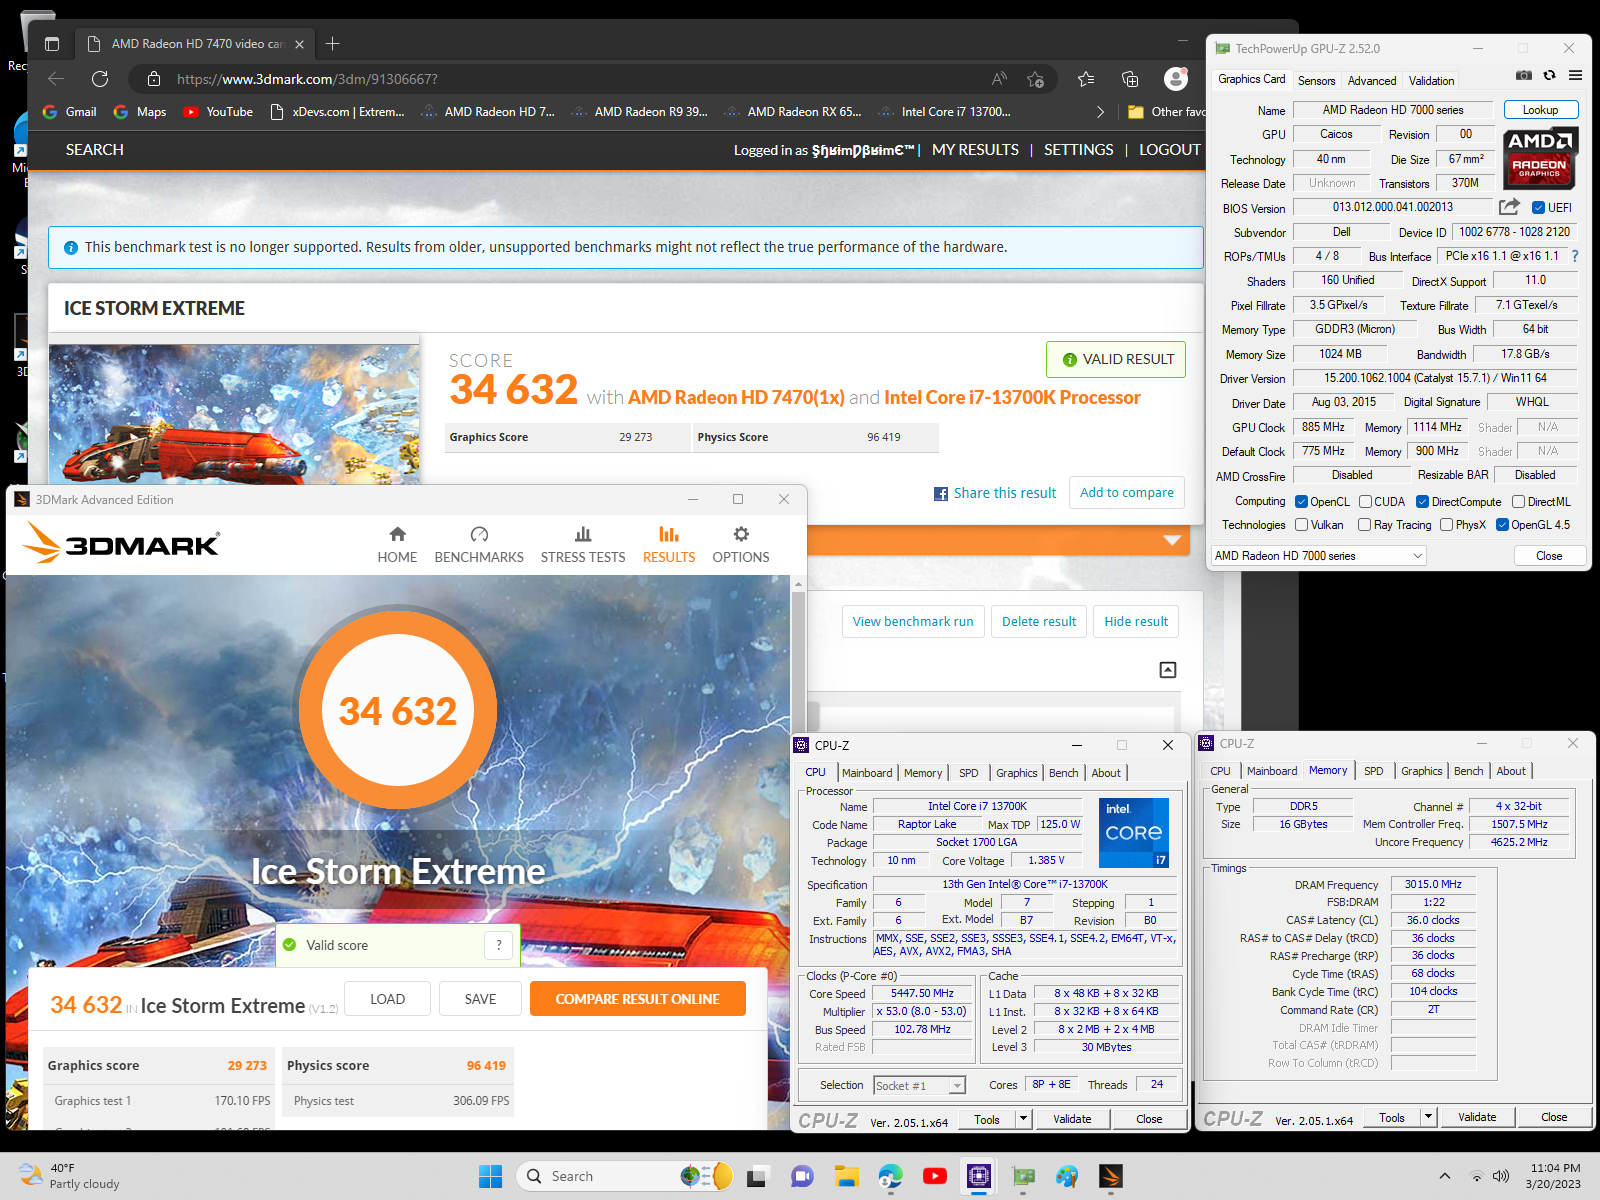This screenshot has width=1600, height=1200.
Task: Open File Explorer from the taskbar
Action: [x=847, y=1176]
